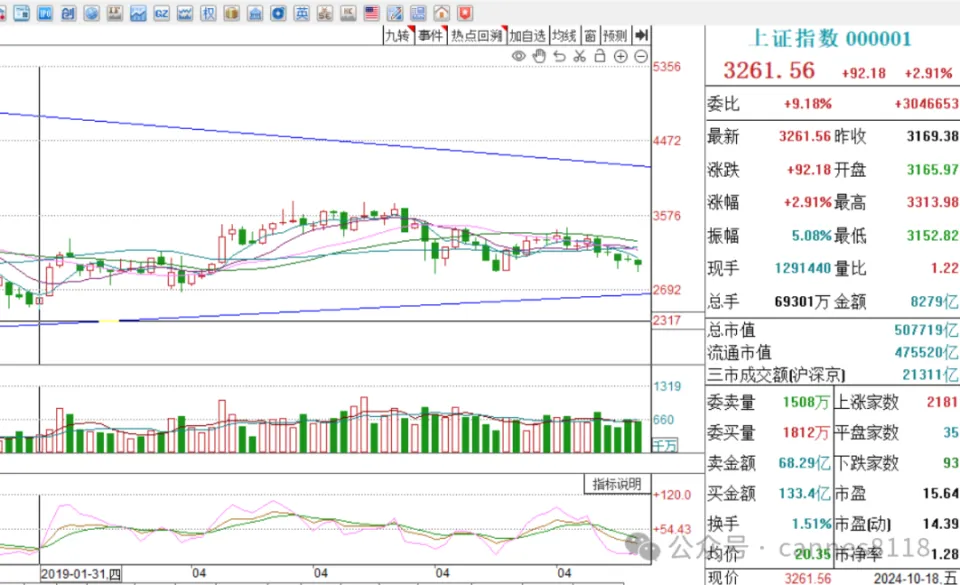Image resolution: width=960 pixels, height=585 pixels.
Task: Click the 2019-01-31 date marker on timeline
Action: (x=80, y=574)
